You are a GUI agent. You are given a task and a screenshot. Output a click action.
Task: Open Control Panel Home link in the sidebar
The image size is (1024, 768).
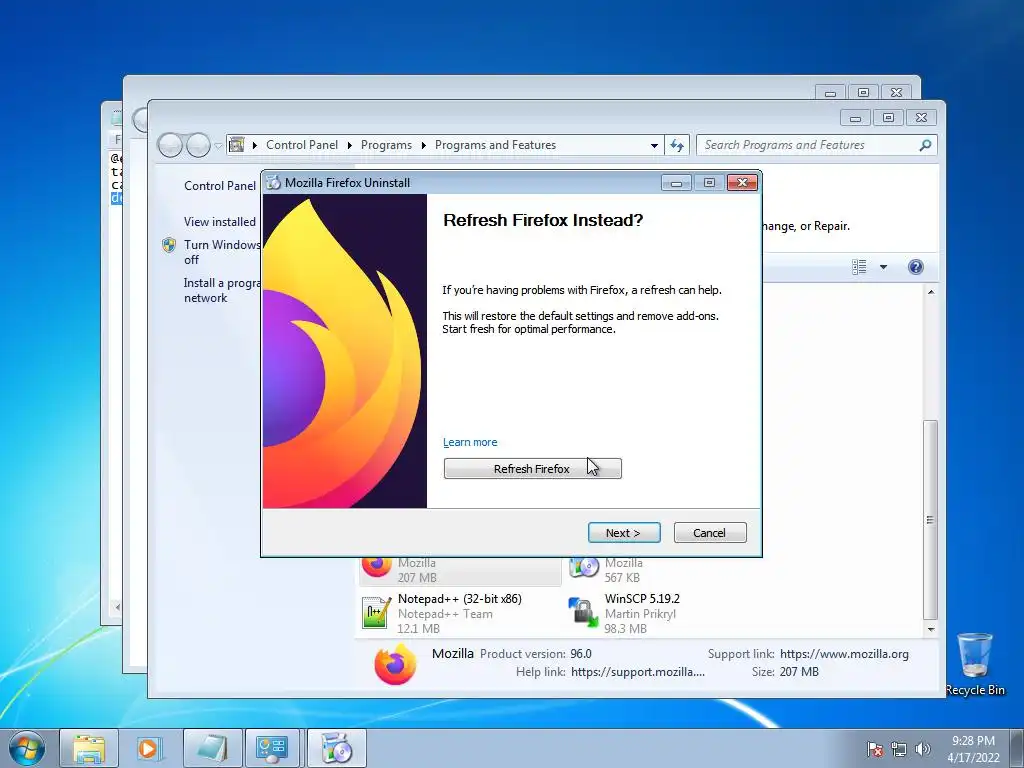[220, 185]
